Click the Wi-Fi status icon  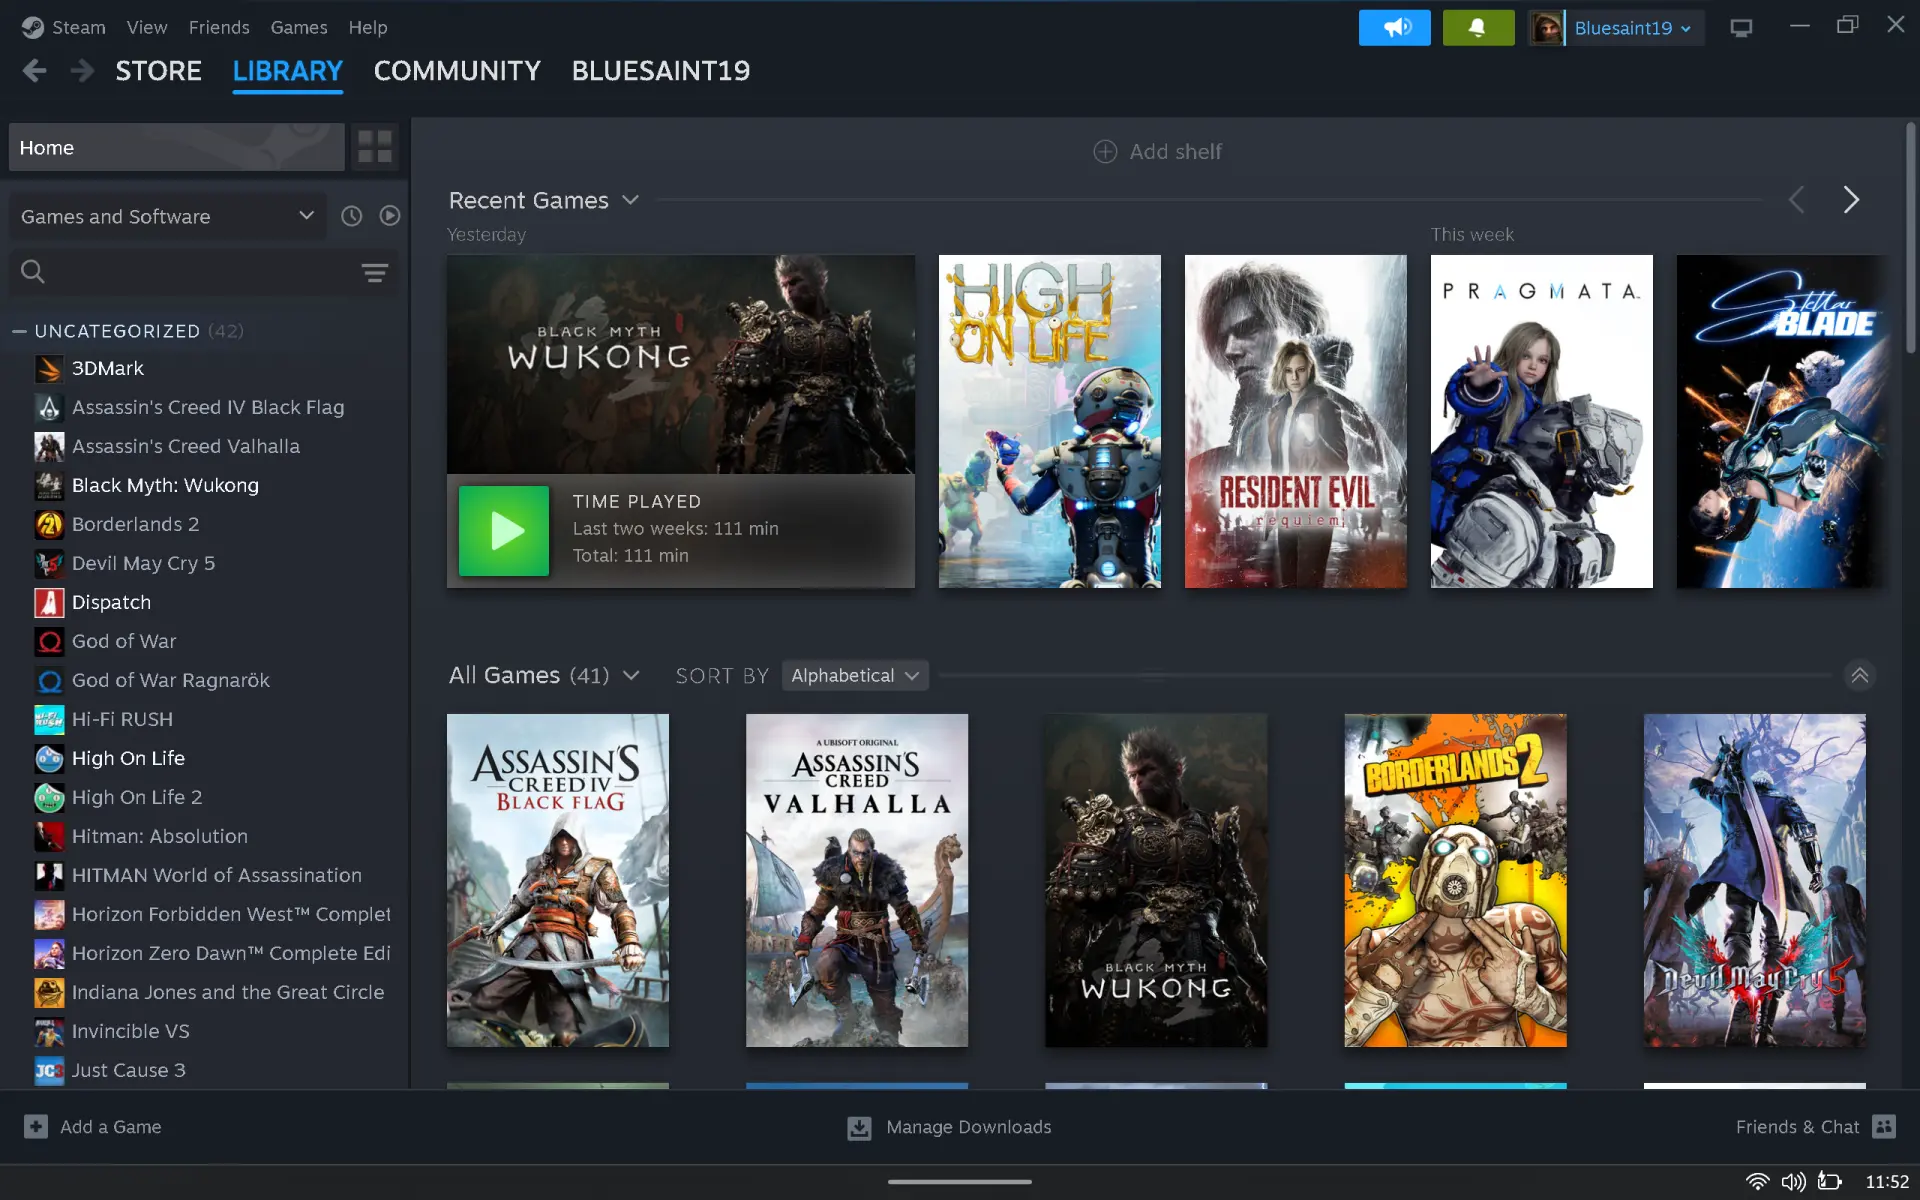tap(1757, 1182)
